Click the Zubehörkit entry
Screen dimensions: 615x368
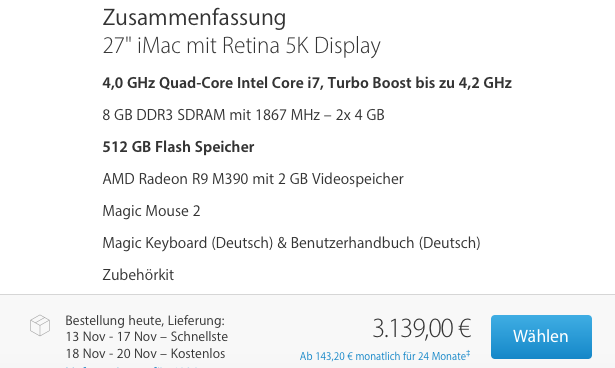tap(138, 275)
